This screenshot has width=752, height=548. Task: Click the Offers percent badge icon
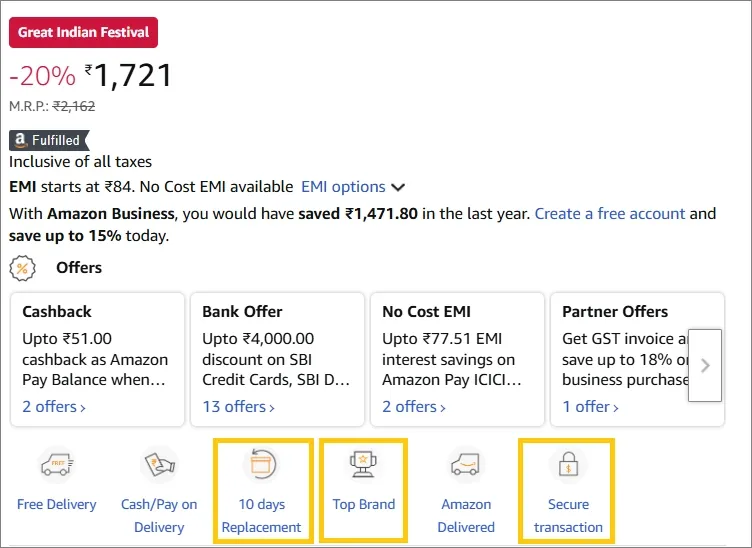(23, 268)
